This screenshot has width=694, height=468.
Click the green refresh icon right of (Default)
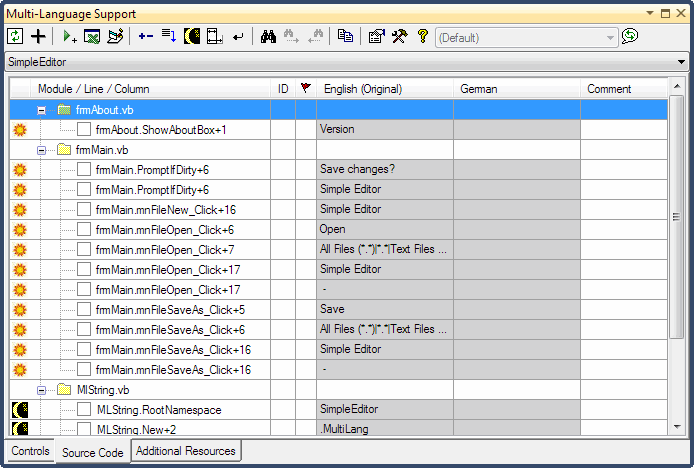pyautogui.click(x=630, y=37)
